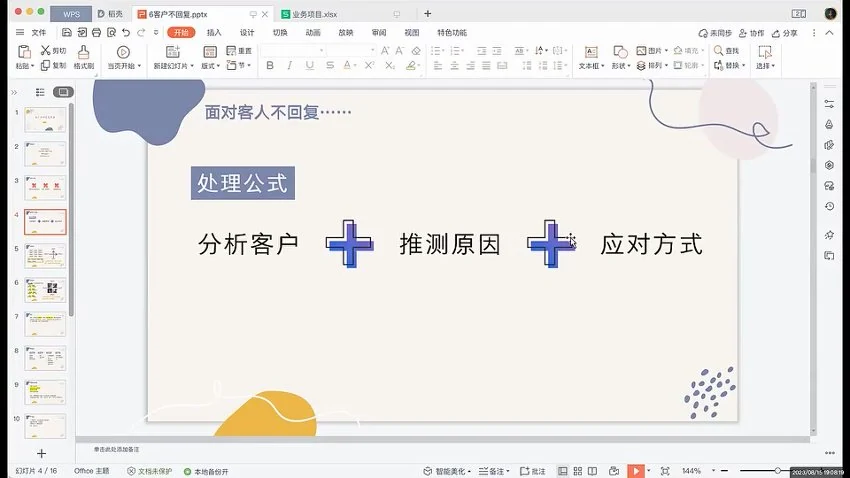Decrease font size with A- icon
This screenshot has width=850, height=478.
point(400,50)
